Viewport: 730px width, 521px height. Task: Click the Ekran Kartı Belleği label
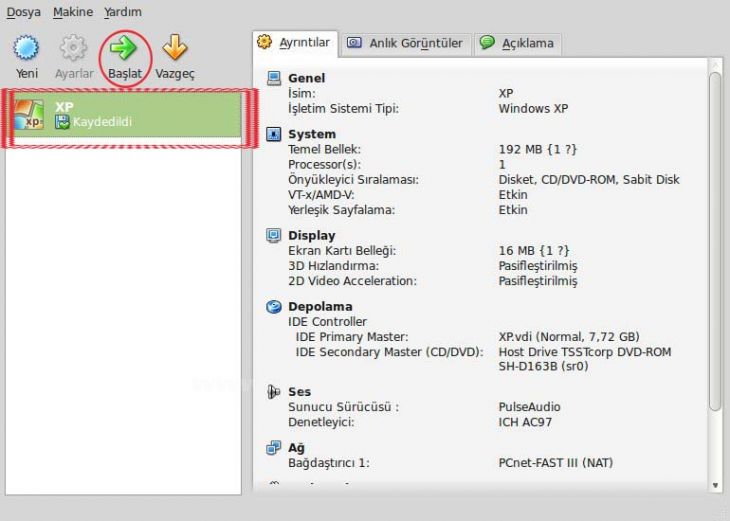pyautogui.click(x=342, y=251)
